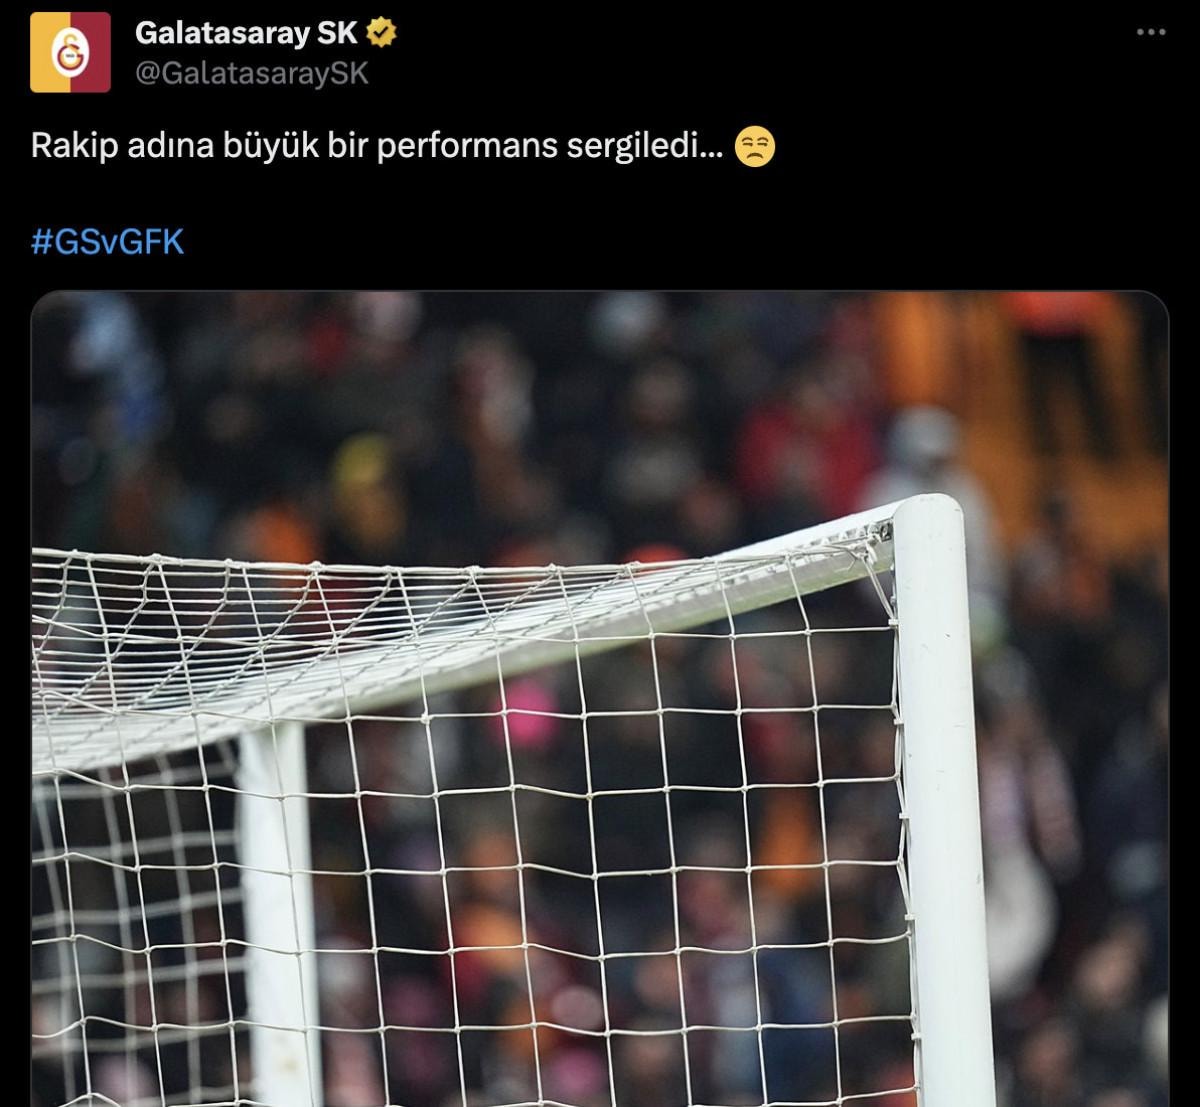Open the #GSvGFK hashtag link
The image size is (1200, 1107).
click(x=108, y=242)
